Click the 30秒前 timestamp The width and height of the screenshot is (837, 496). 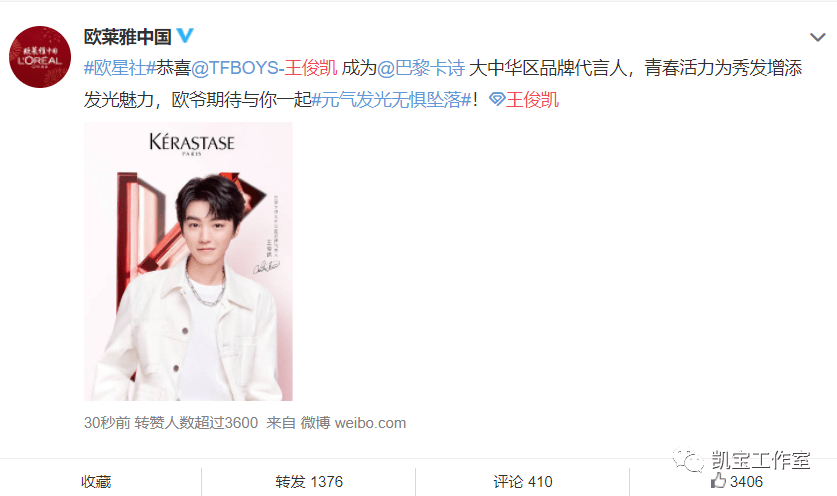click(x=107, y=423)
